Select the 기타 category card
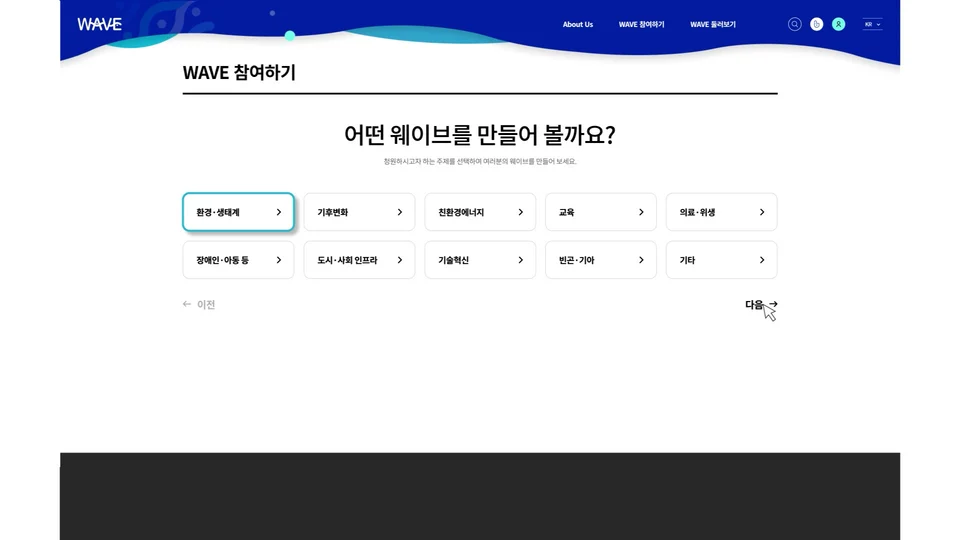960x540 pixels. pyautogui.click(x=721, y=260)
